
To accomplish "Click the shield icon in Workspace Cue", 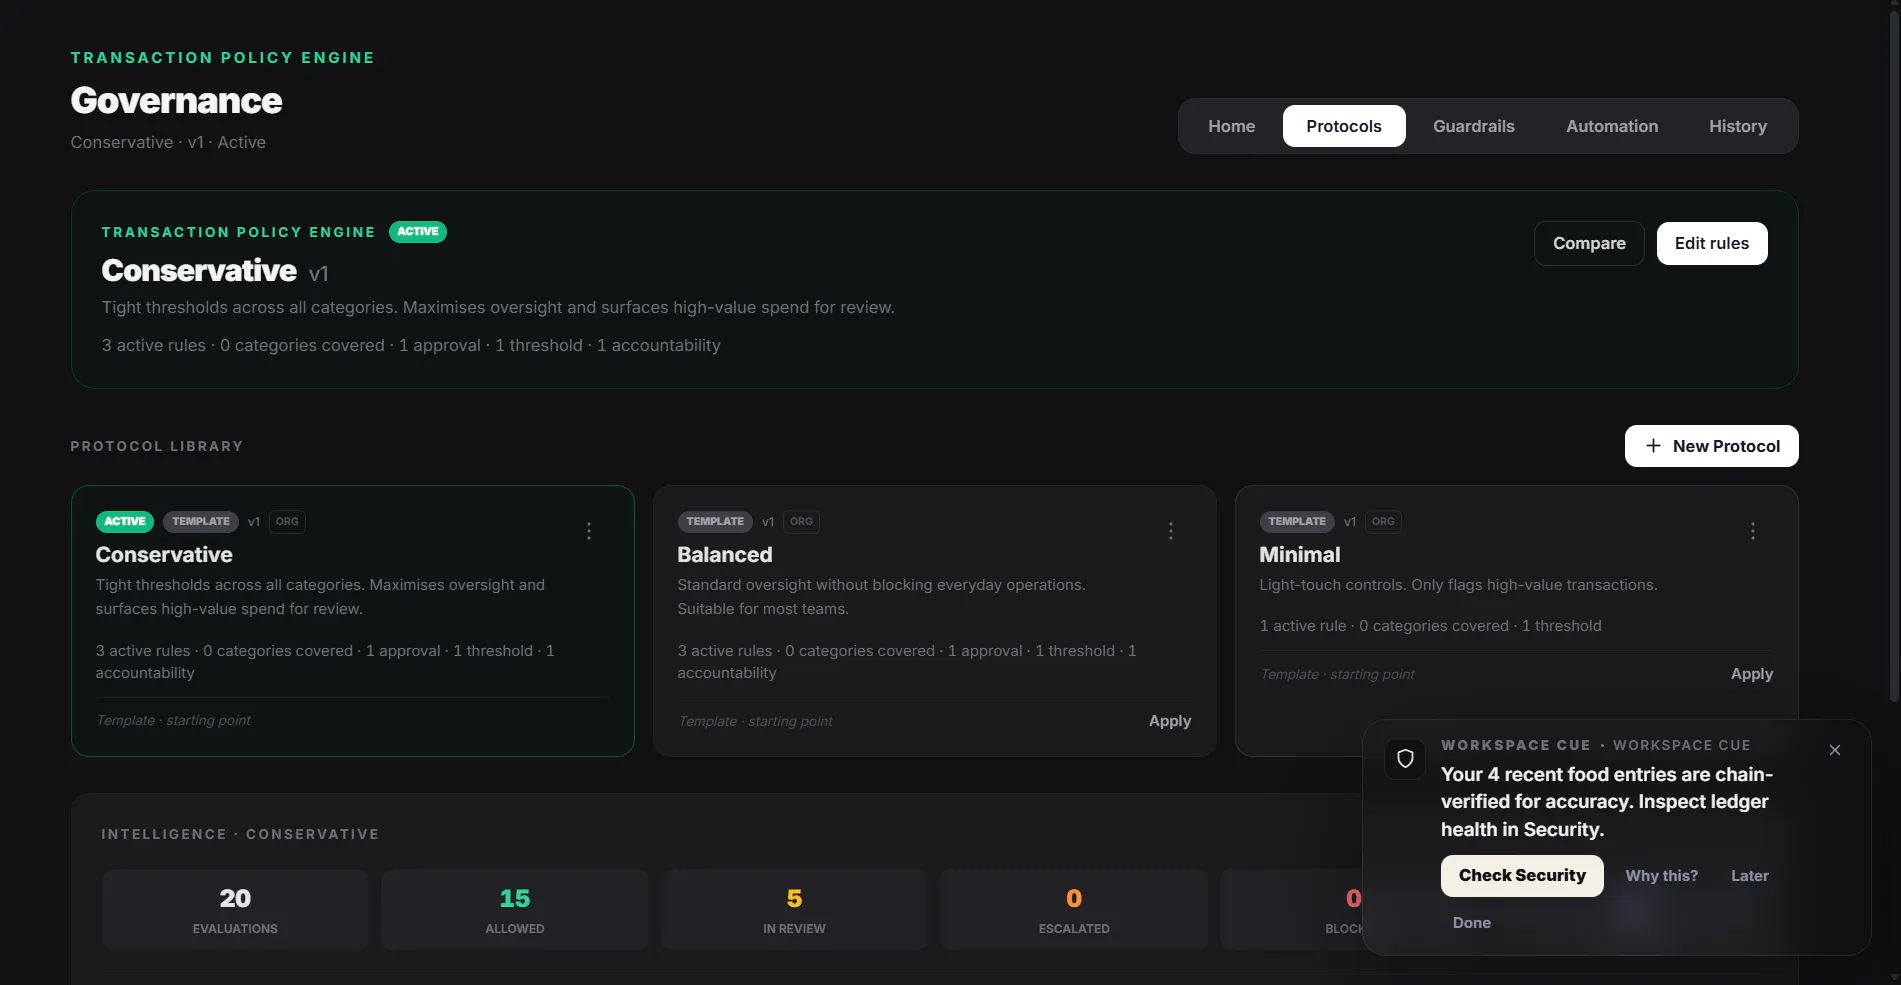I will click(1405, 759).
